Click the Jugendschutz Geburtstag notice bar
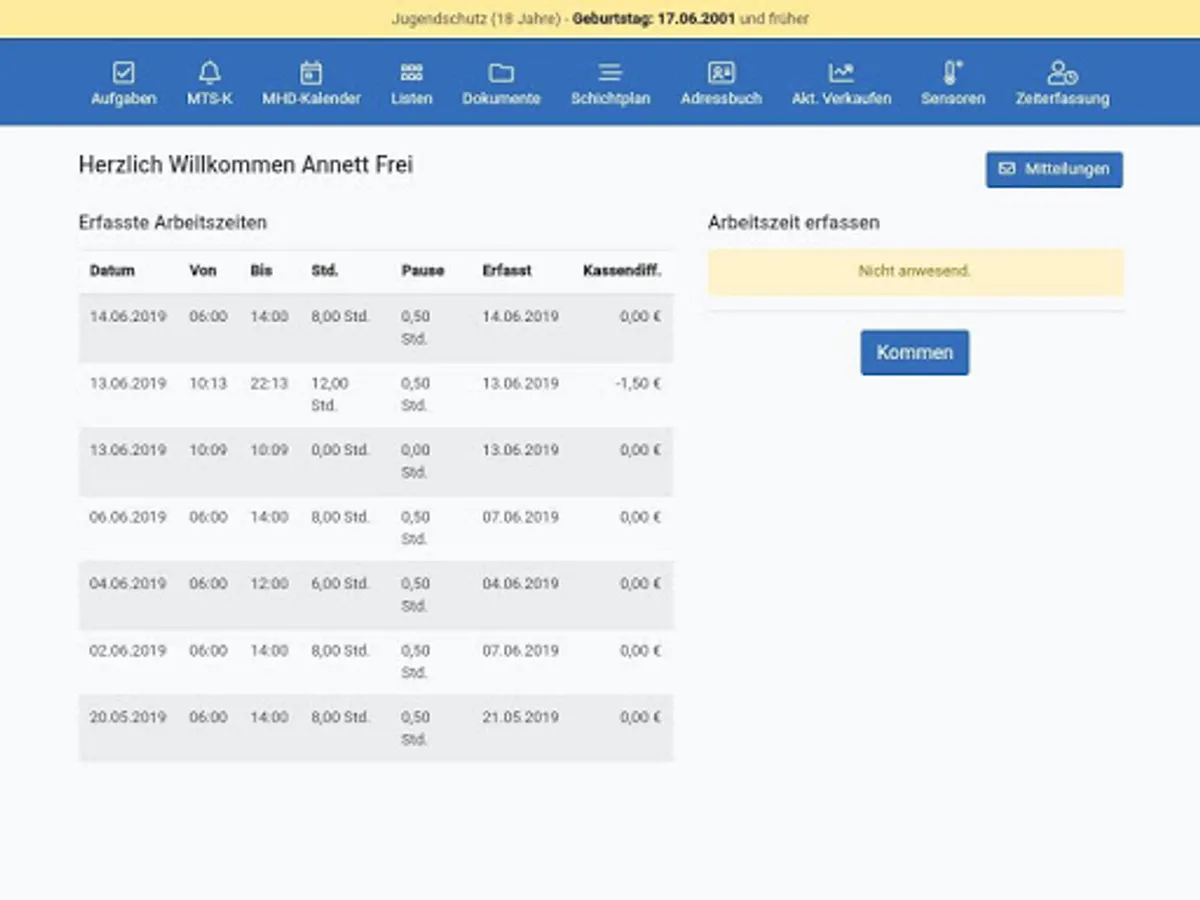This screenshot has width=1200, height=900. [600, 19]
